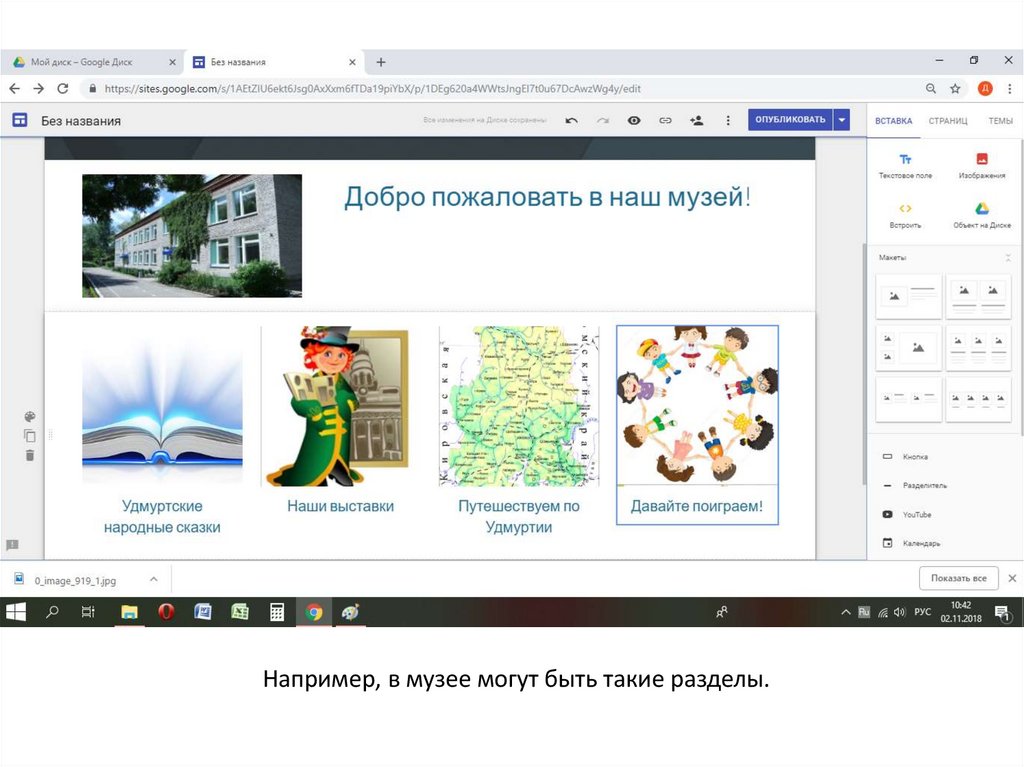Delete the section with the trash icon
This screenshot has width=1024, height=767.
29,455
